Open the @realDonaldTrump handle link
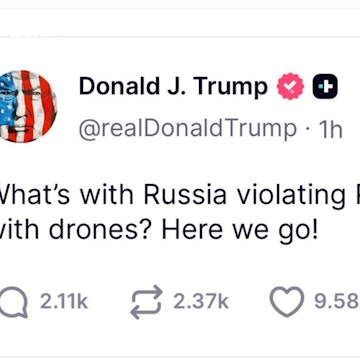 [x=188, y=128]
